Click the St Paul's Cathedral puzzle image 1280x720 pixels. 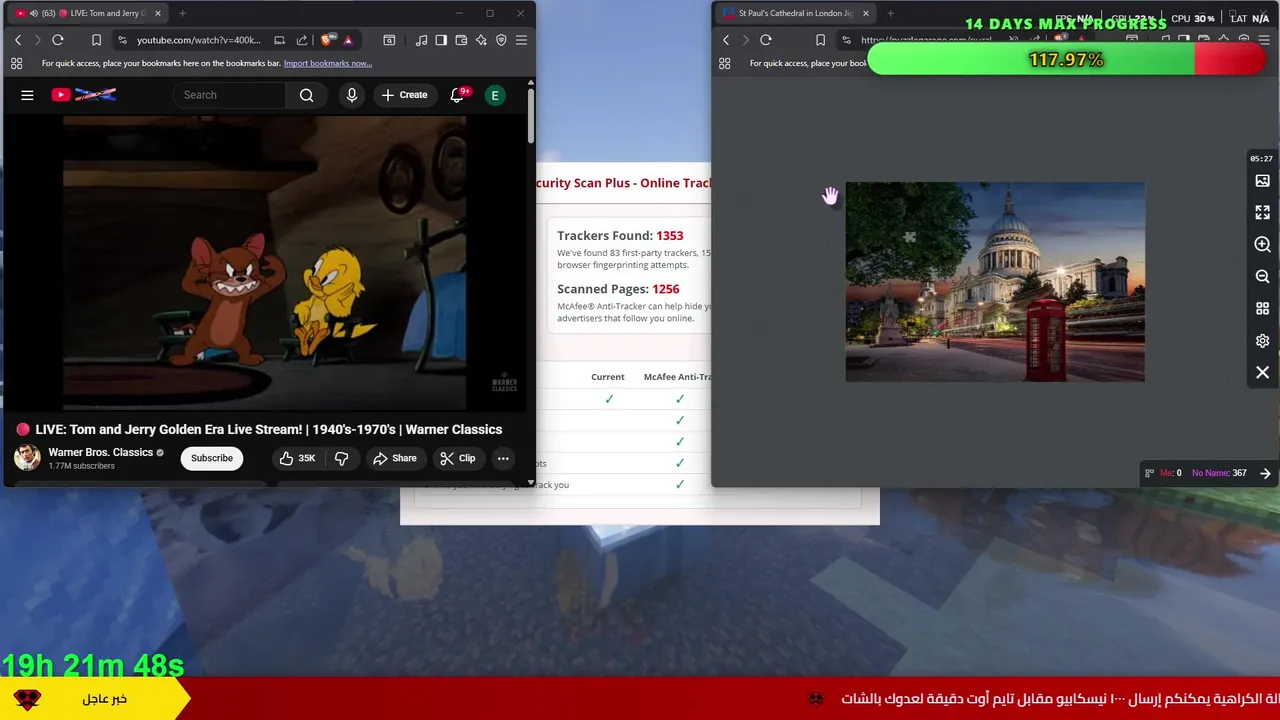point(995,282)
